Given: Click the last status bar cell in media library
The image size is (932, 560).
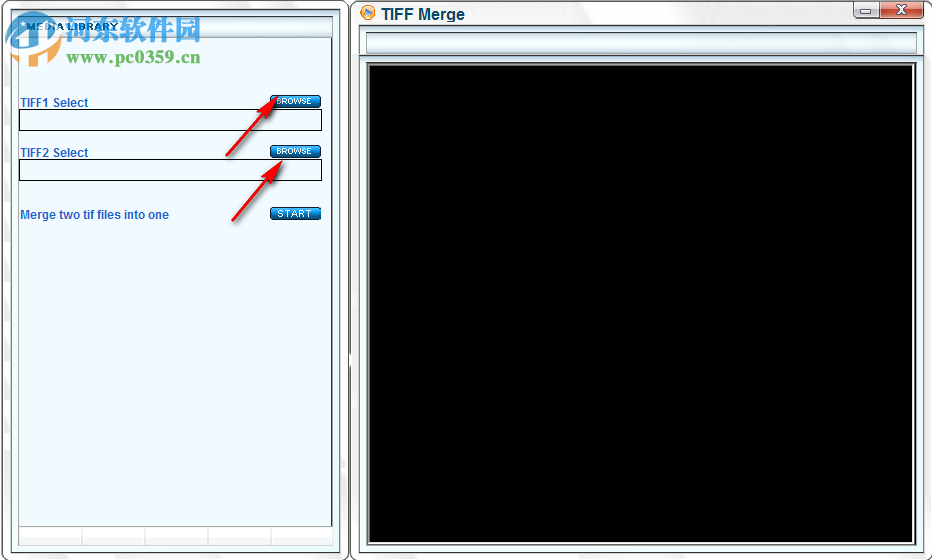Looking at the screenshot, I should [301, 536].
